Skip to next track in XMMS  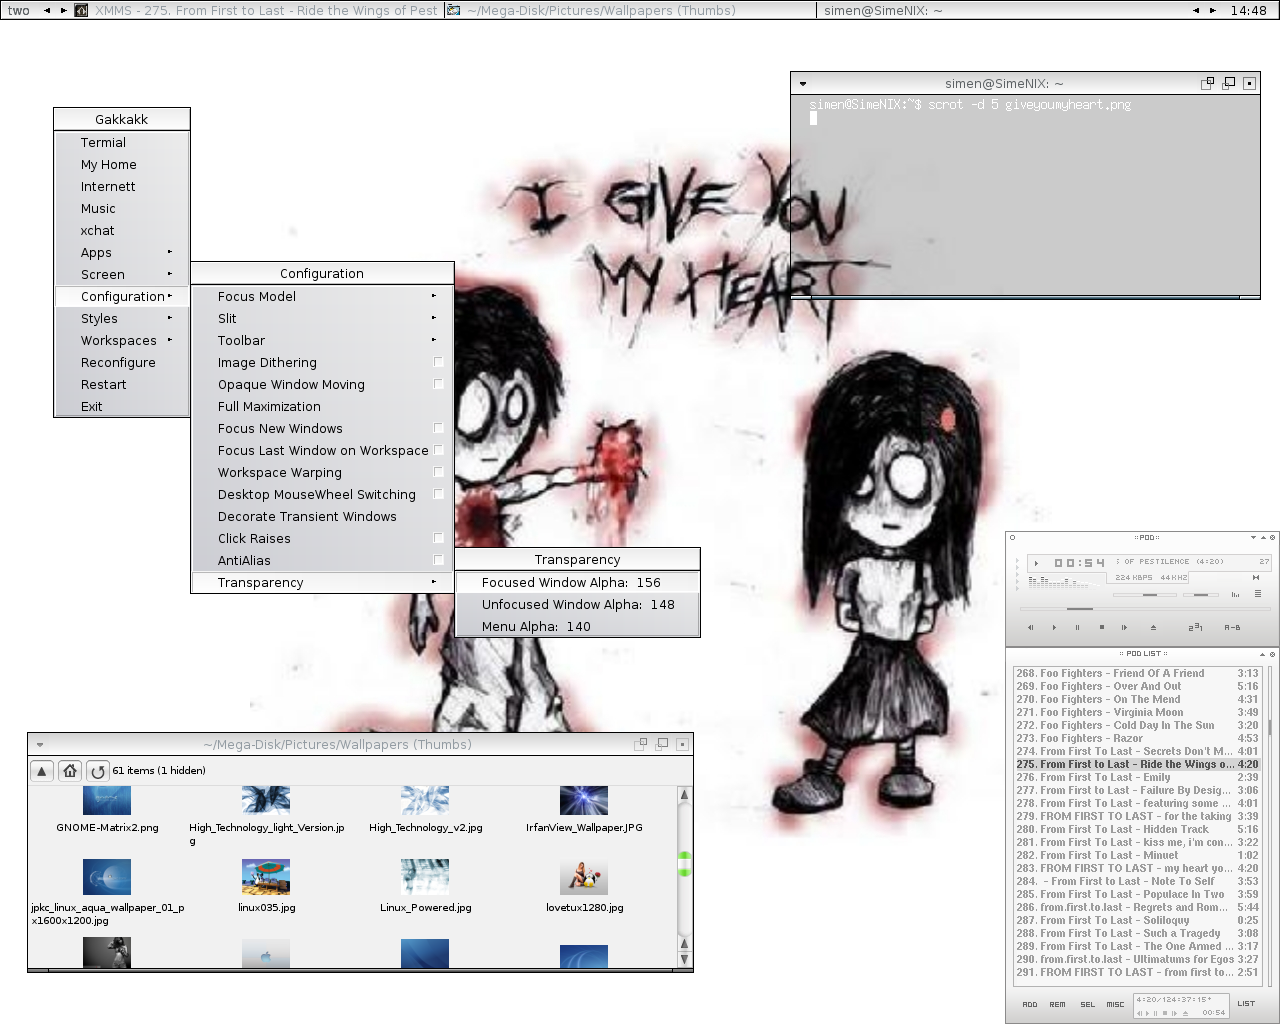tap(1124, 628)
